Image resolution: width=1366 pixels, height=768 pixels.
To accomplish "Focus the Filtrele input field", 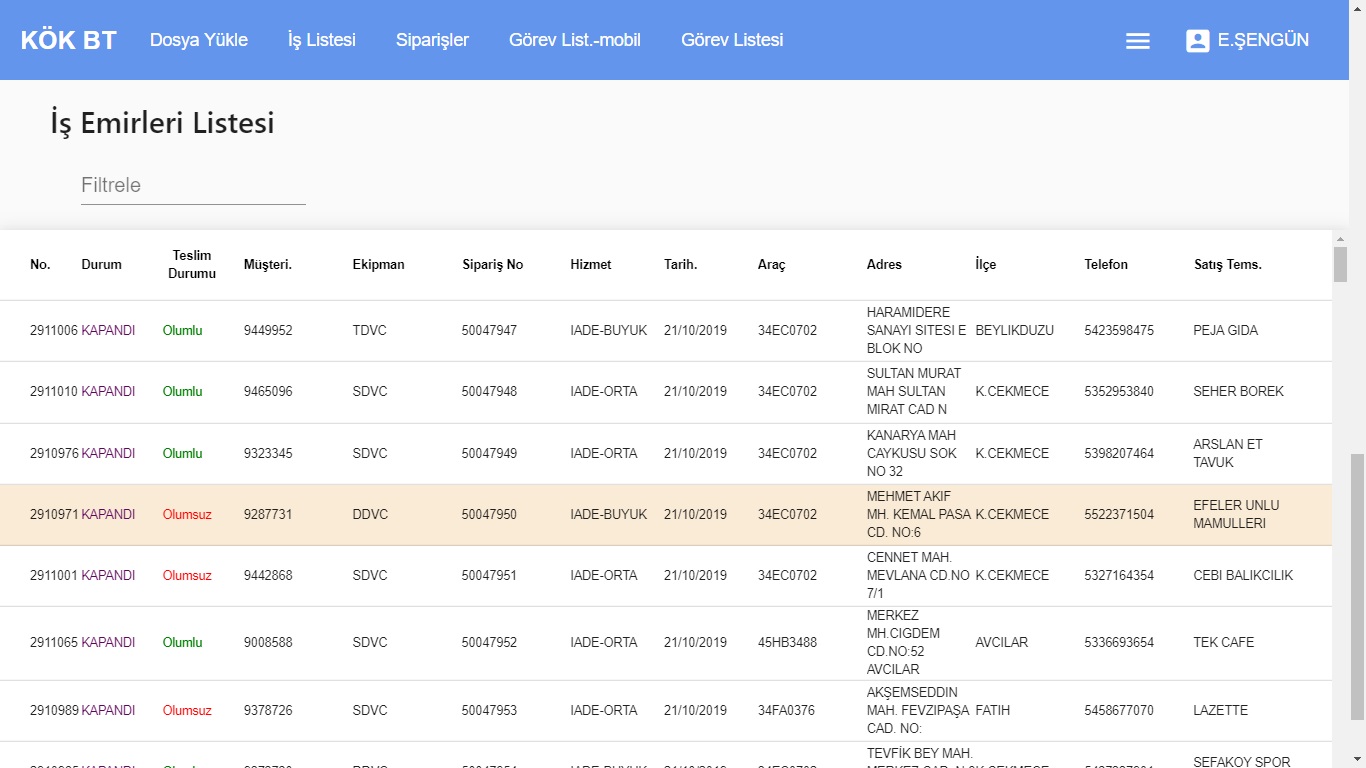I will point(193,185).
